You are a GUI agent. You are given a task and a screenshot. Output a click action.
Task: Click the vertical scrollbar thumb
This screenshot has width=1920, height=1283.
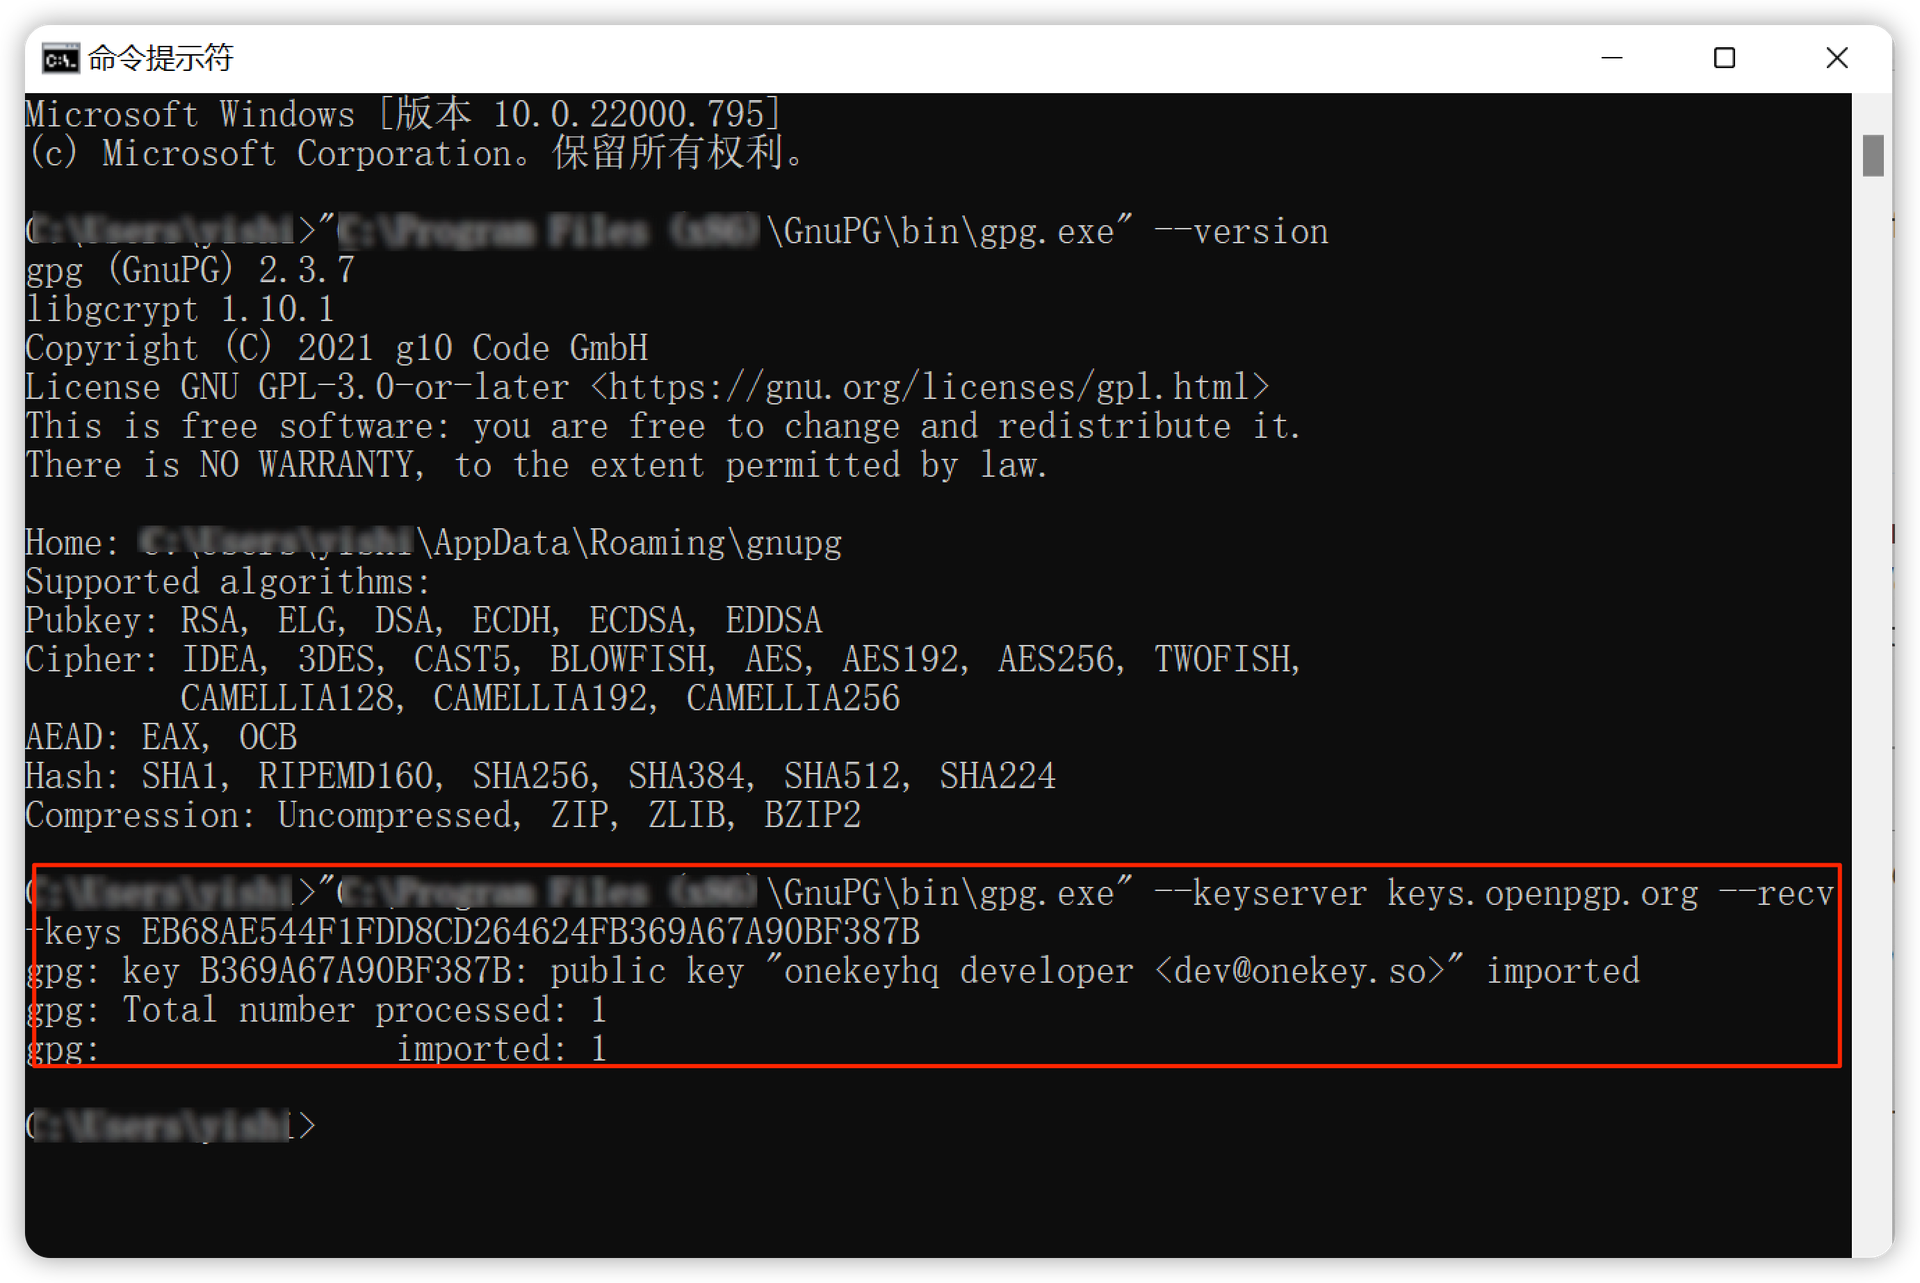coord(1873,155)
